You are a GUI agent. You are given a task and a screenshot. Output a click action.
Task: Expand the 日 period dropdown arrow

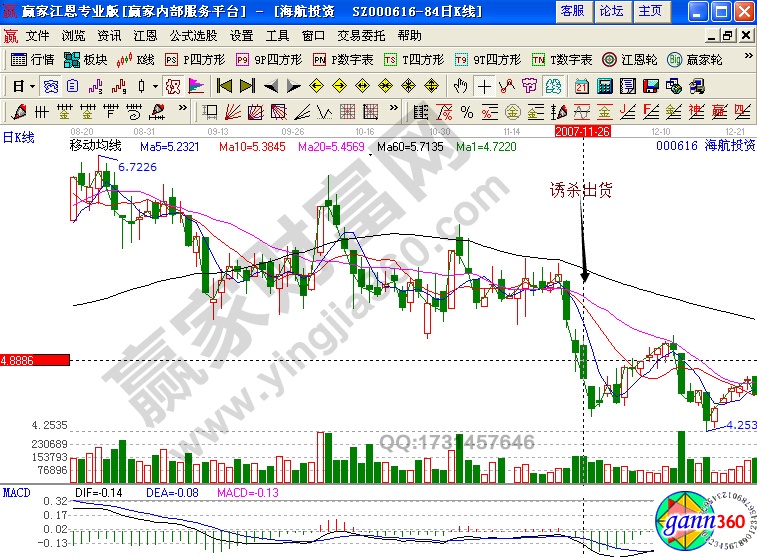[x=33, y=85]
